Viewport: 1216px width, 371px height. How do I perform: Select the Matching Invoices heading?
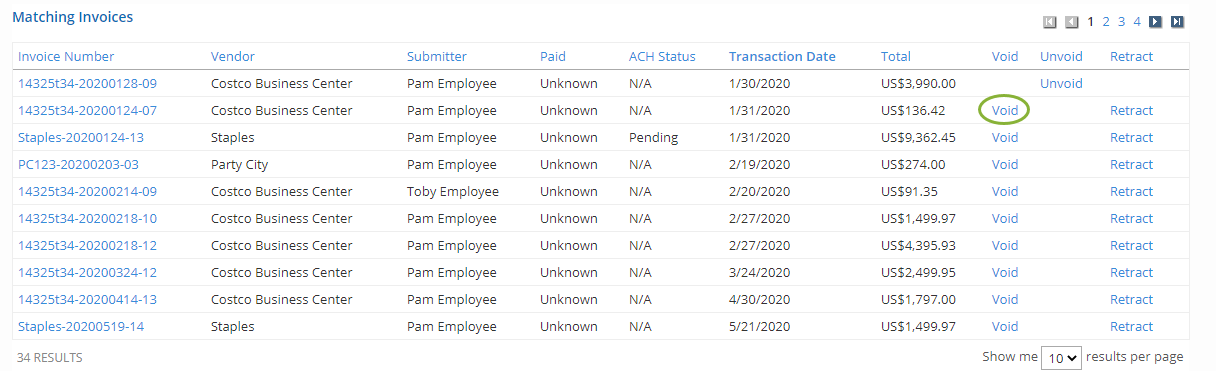[x=72, y=17]
